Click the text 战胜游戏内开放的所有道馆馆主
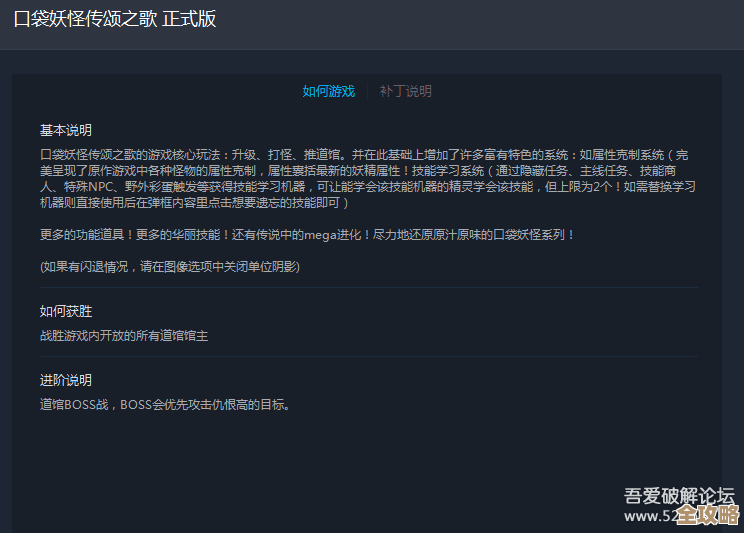Viewport: 744px width, 533px height. (x=124, y=336)
